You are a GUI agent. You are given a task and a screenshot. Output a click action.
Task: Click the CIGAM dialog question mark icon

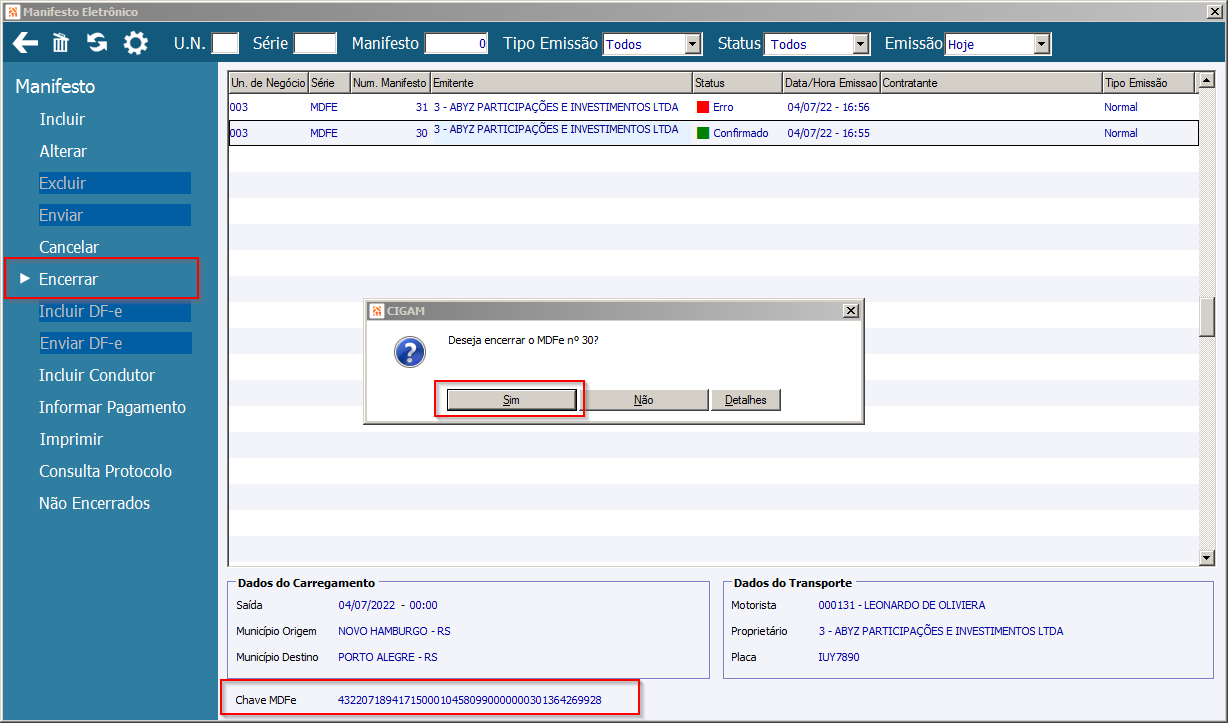click(410, 352)
